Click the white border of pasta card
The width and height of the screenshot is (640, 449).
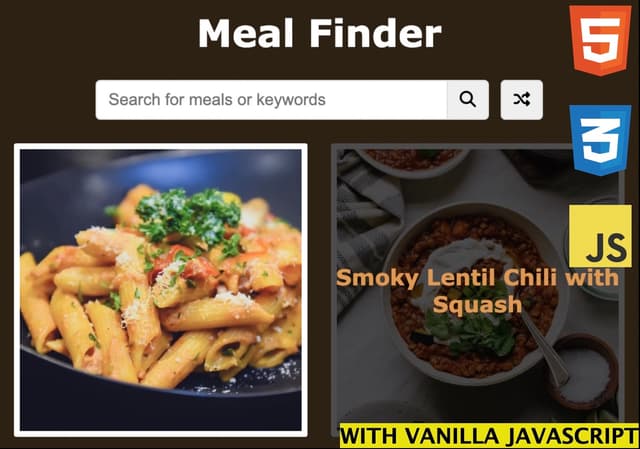tap(161, 147)
